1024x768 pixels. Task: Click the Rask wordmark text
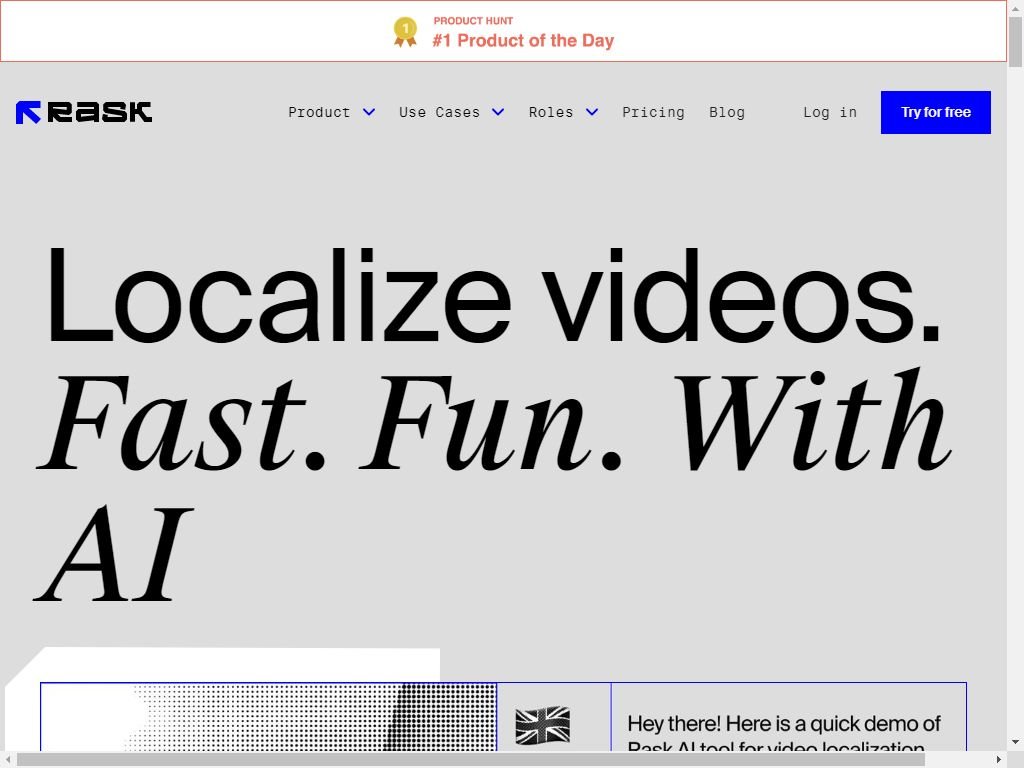pos(100,112)
